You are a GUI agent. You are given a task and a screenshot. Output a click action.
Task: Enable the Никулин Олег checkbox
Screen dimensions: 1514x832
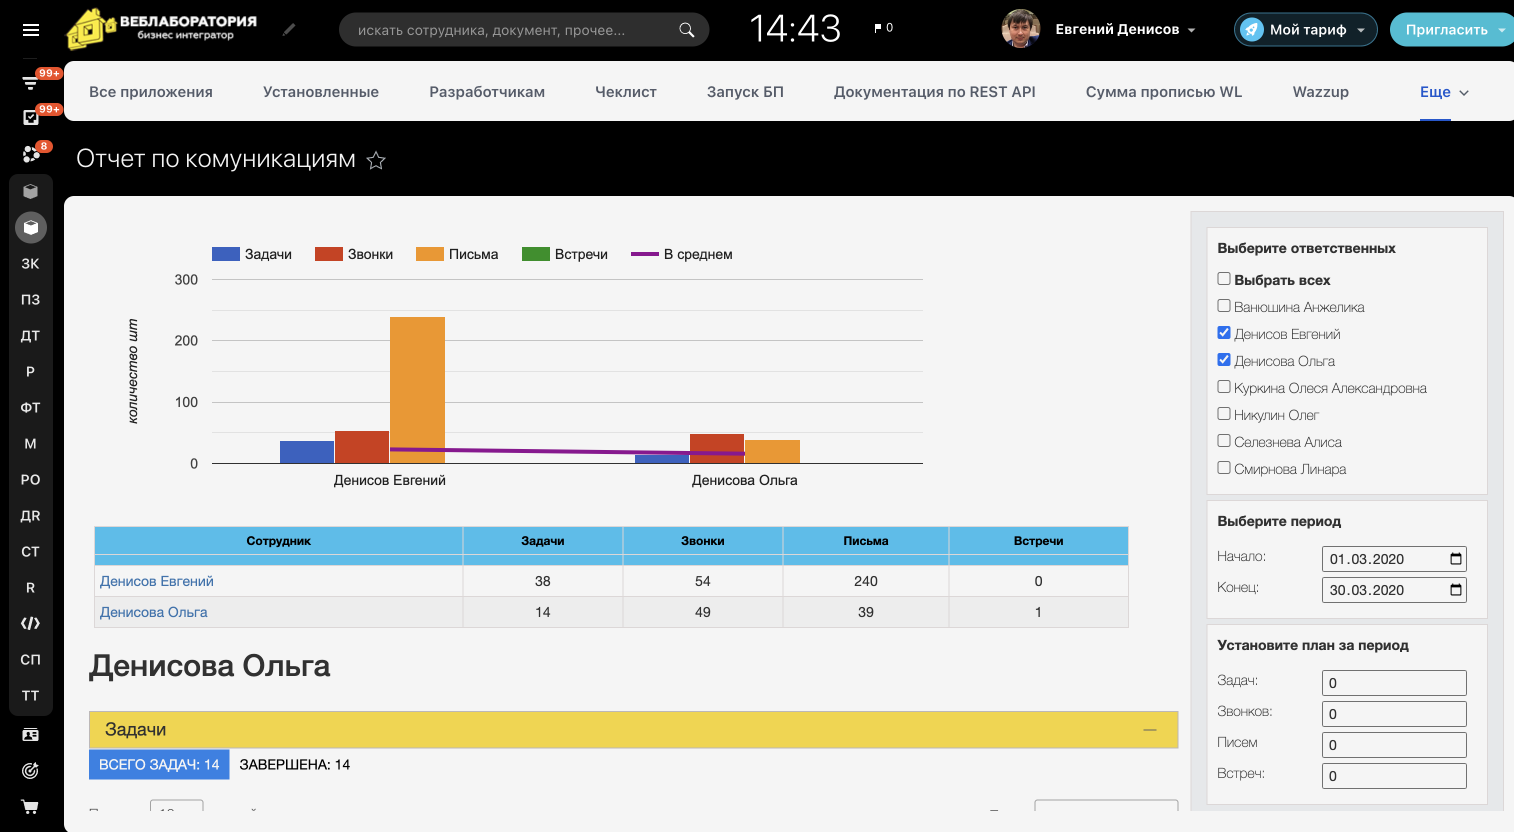(1224, 414)
